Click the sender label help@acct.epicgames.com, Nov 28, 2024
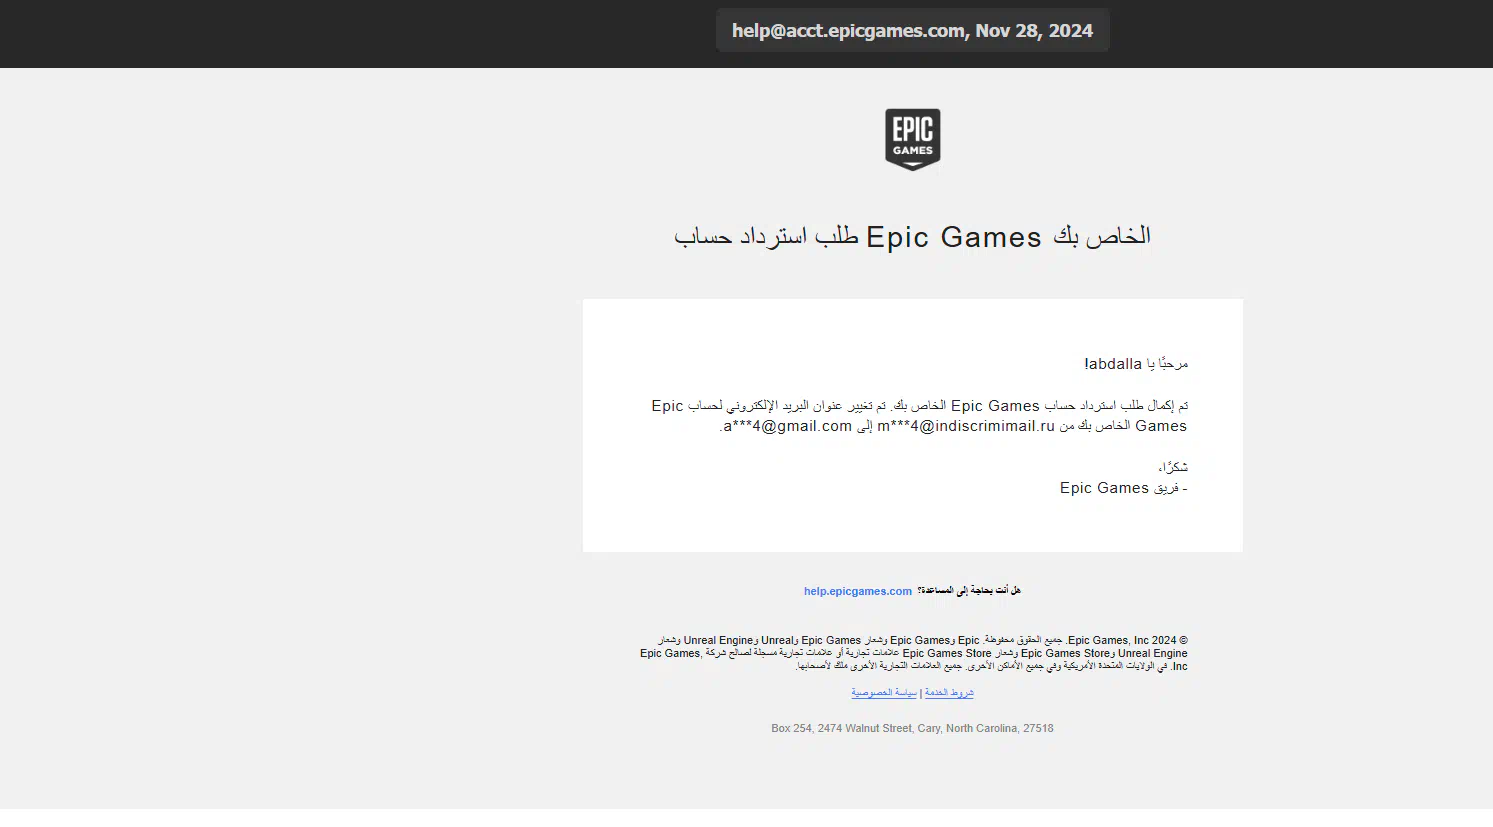1493x827 pixels. click(x=912, y=31)
